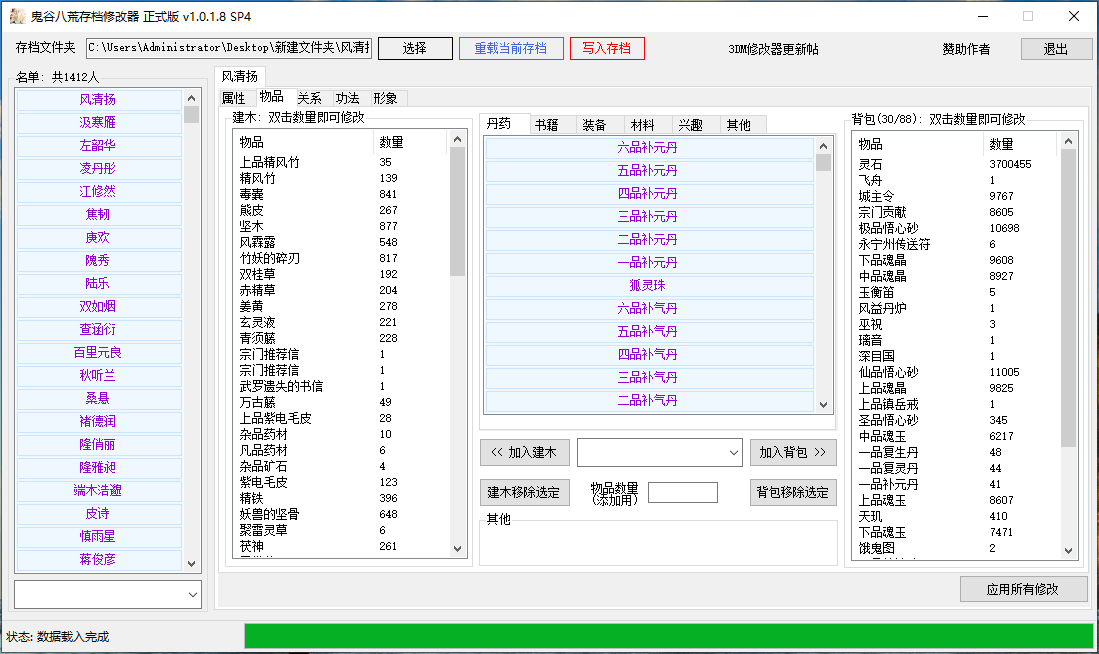This screenshot has height=654, width=1099.
Task: Focus the 物品数量 quantity input box
Action: [x=683, y=493]
